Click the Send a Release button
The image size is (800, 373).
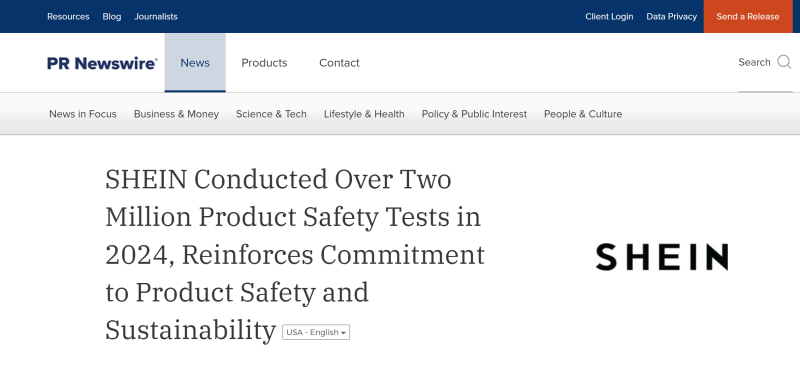[747, 16]
